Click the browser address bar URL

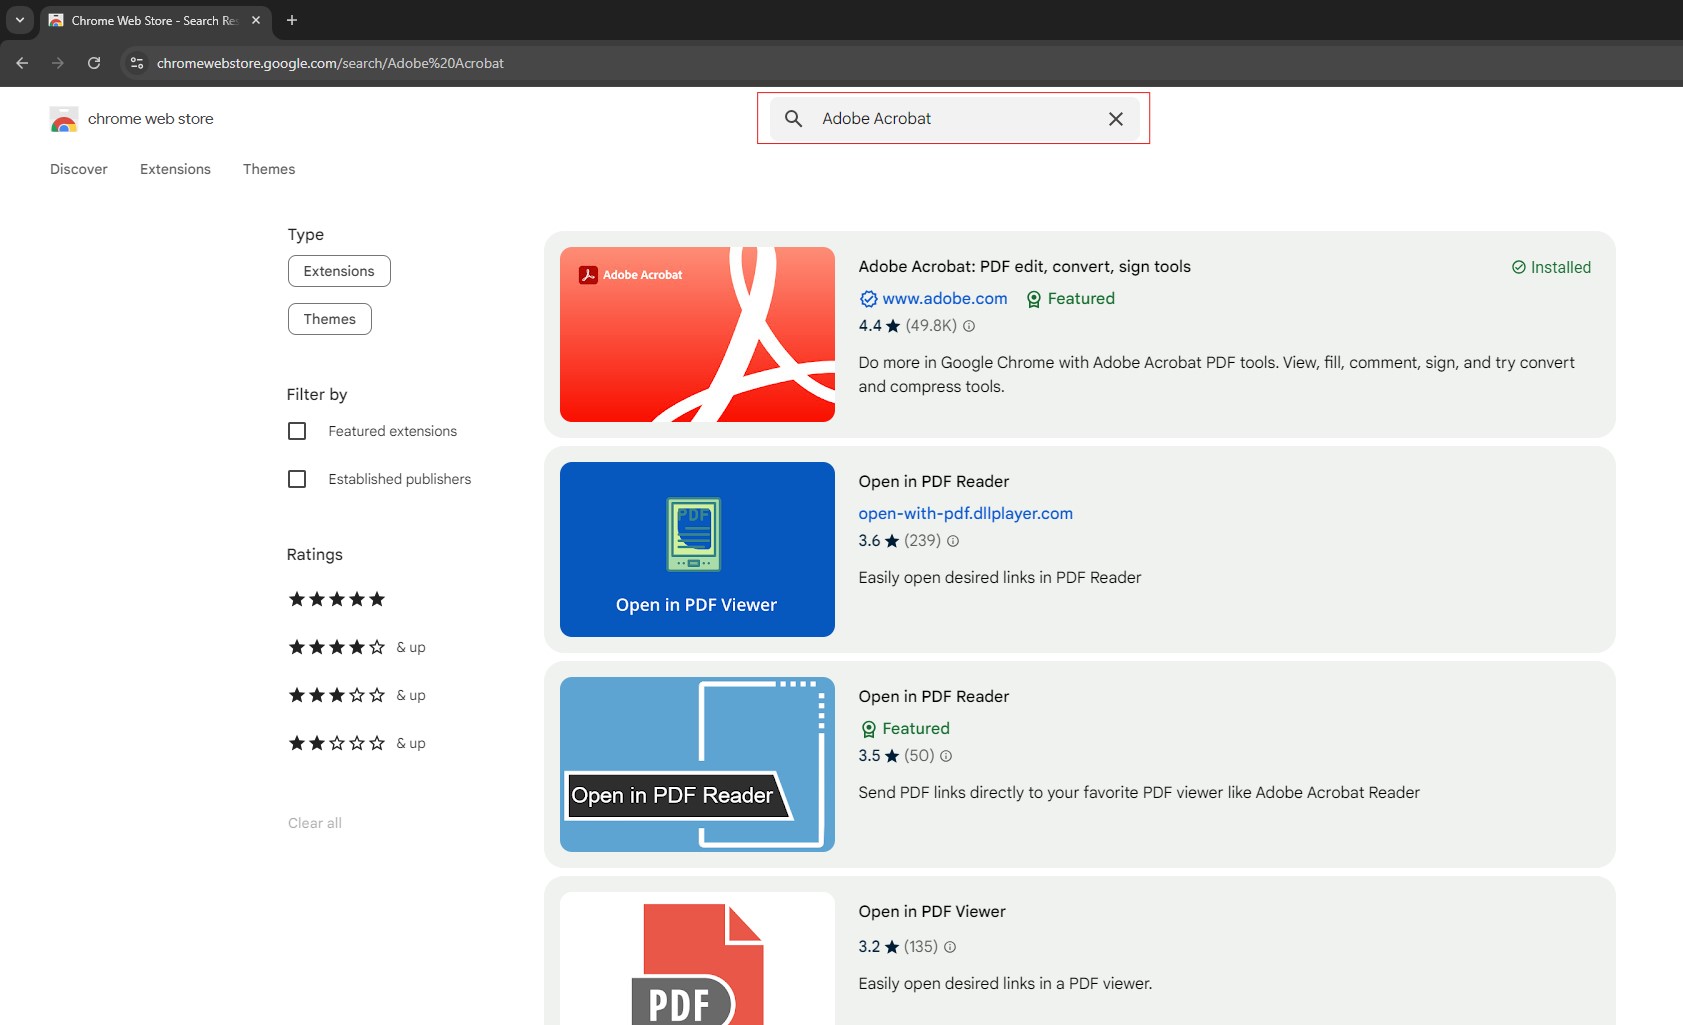(330, 63)
